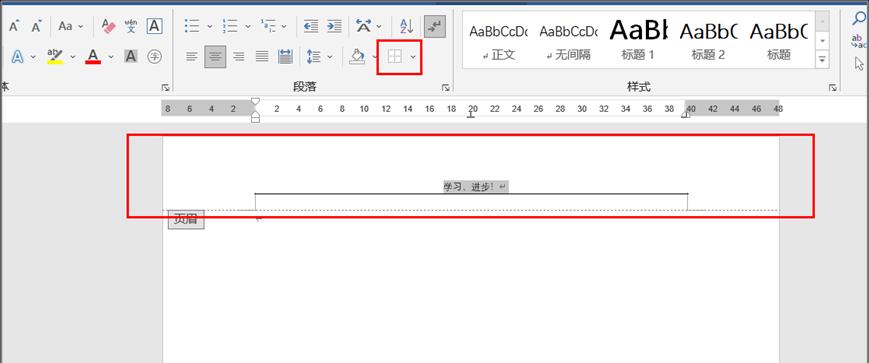869x363 pixels.
Task: Increase paragraph indent
Action: point(334,26)
